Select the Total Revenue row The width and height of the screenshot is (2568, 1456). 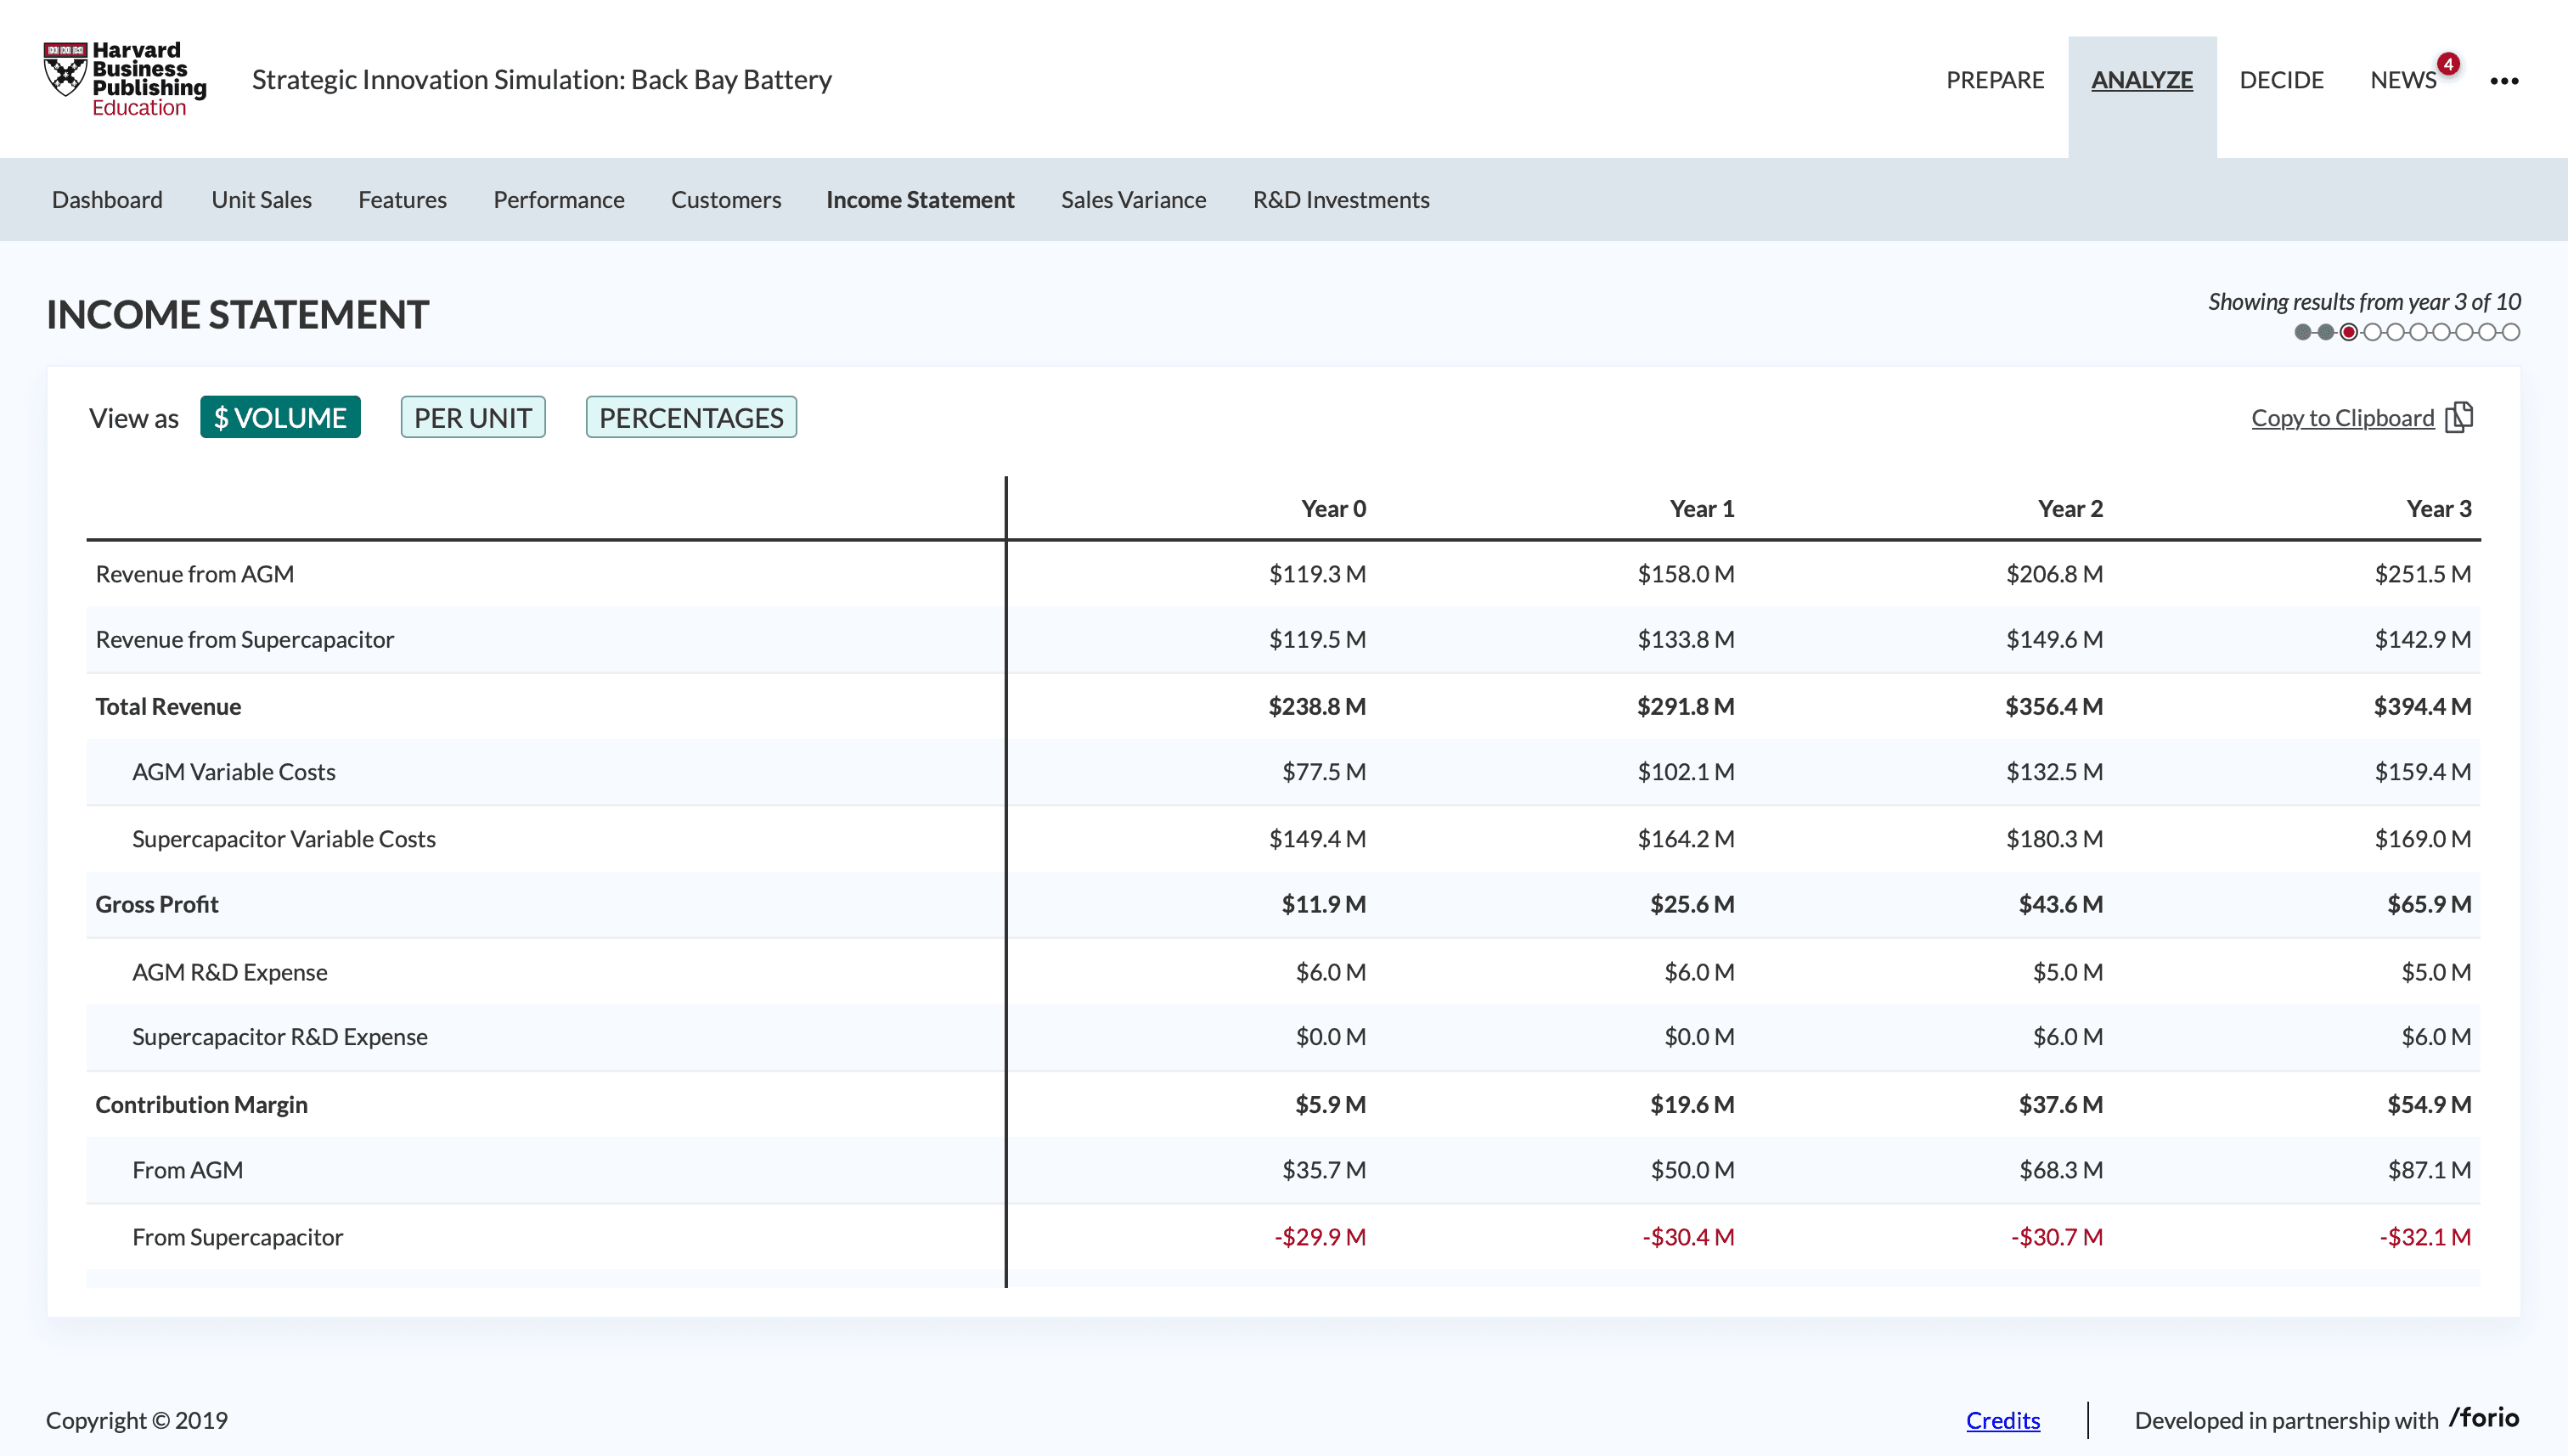pos(168,705)
